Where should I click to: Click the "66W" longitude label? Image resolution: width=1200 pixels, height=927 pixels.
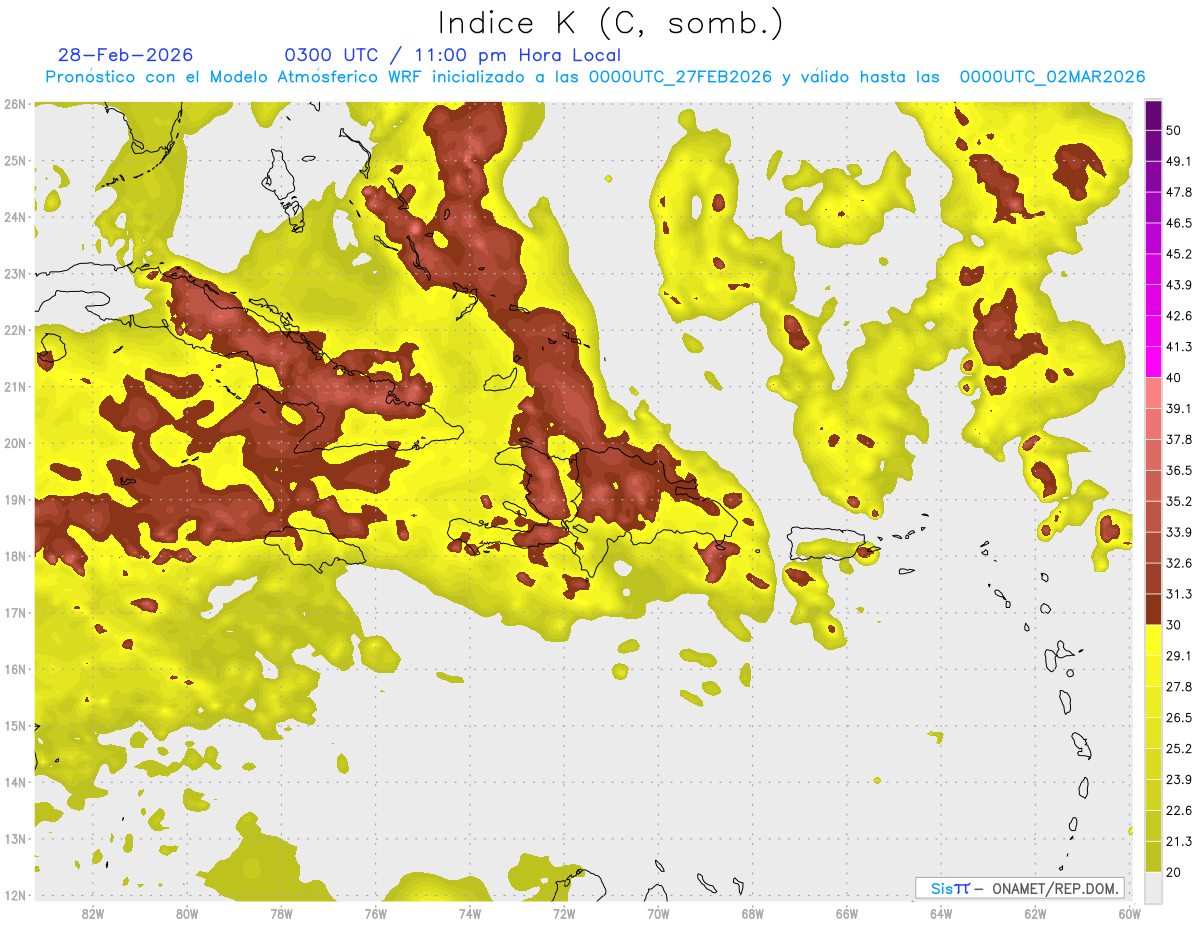(x=846, y=913)
